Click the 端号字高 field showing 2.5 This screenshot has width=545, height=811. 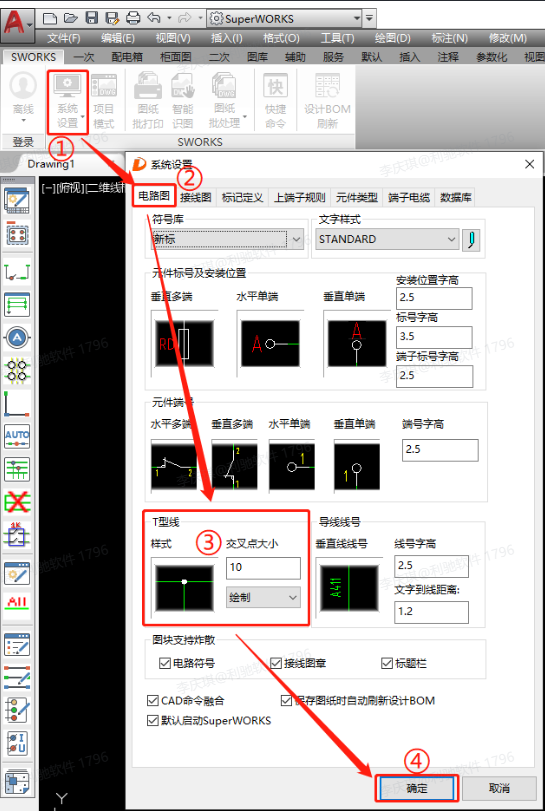(x=440, y=450)
